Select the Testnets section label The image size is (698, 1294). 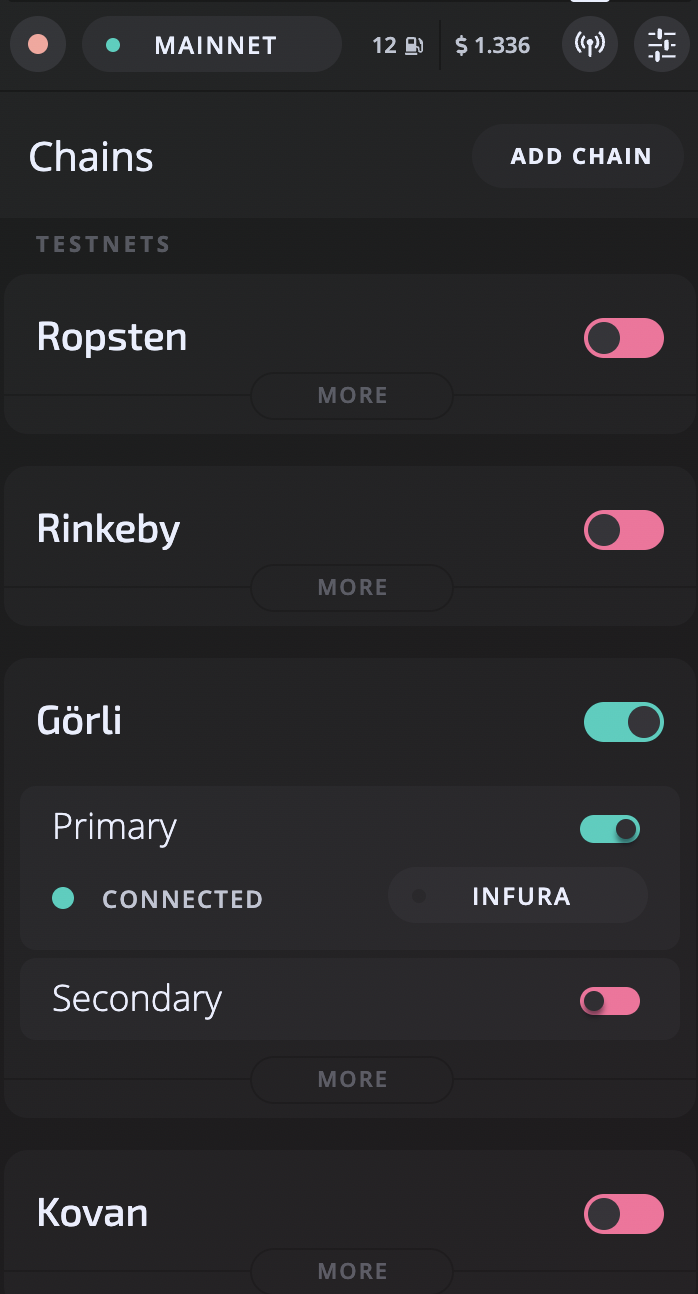[x=103, y=244]
